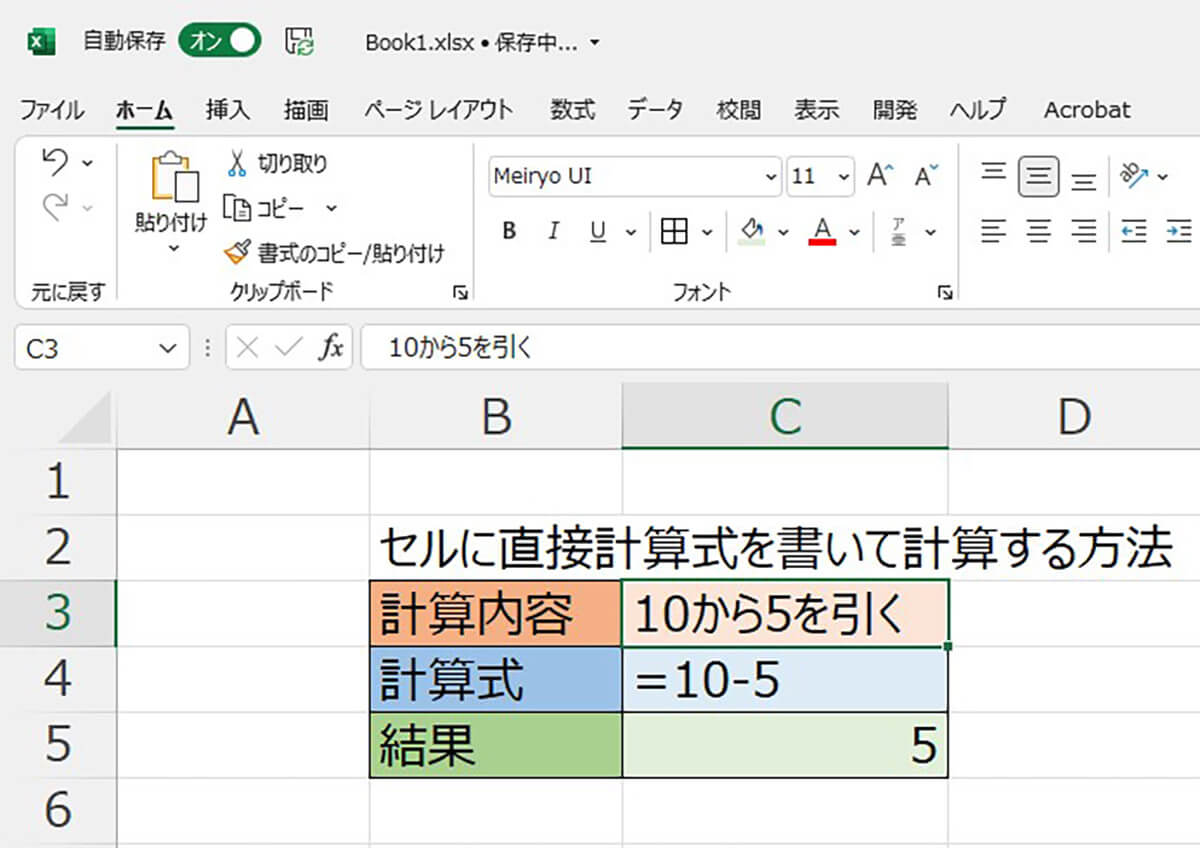1200x848 pixels.
Task: Toggle Italic formatting
Action: point(553,232)
